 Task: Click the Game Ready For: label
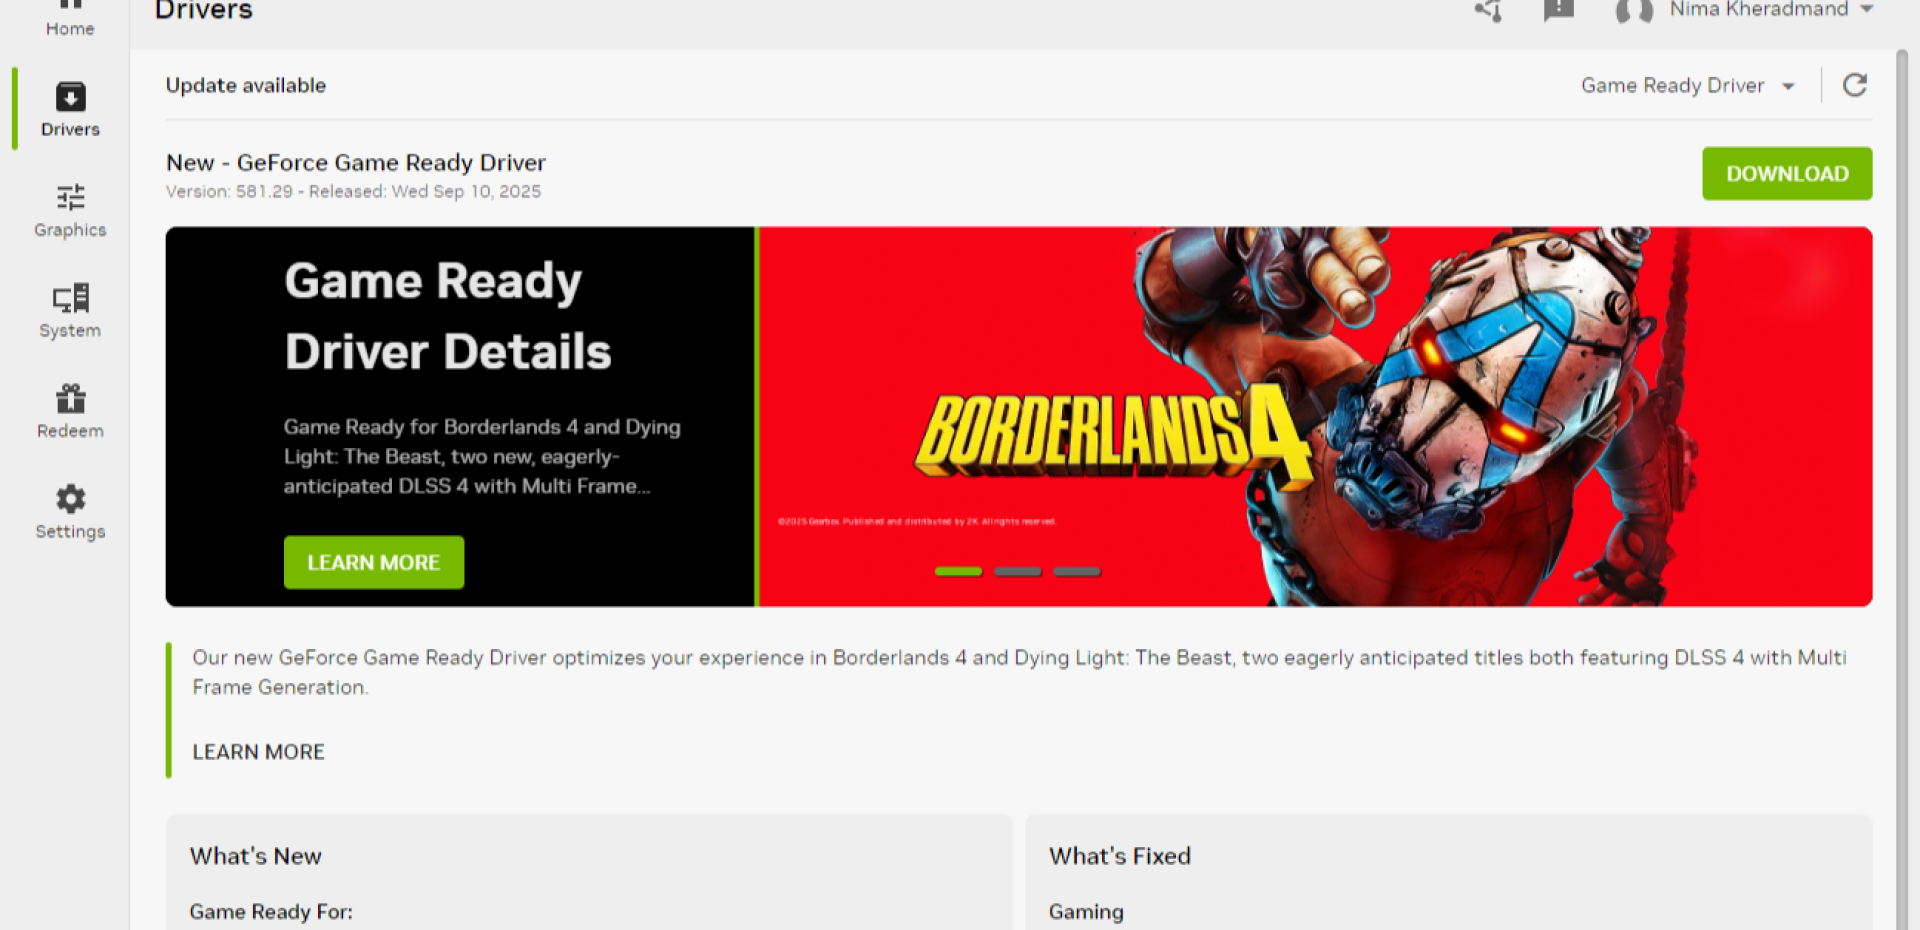coord(271,912)
